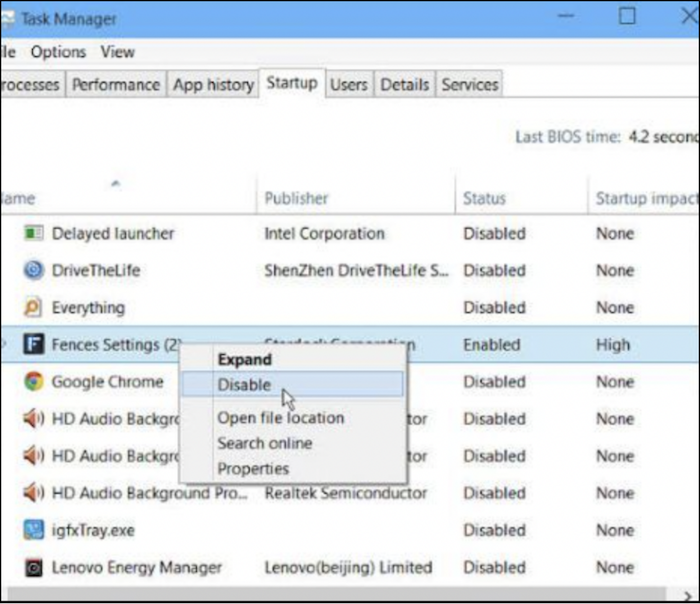Select the Everything entry name
Image resolution: width=700 pixels, height=604 pixels.
coord(88,308)
